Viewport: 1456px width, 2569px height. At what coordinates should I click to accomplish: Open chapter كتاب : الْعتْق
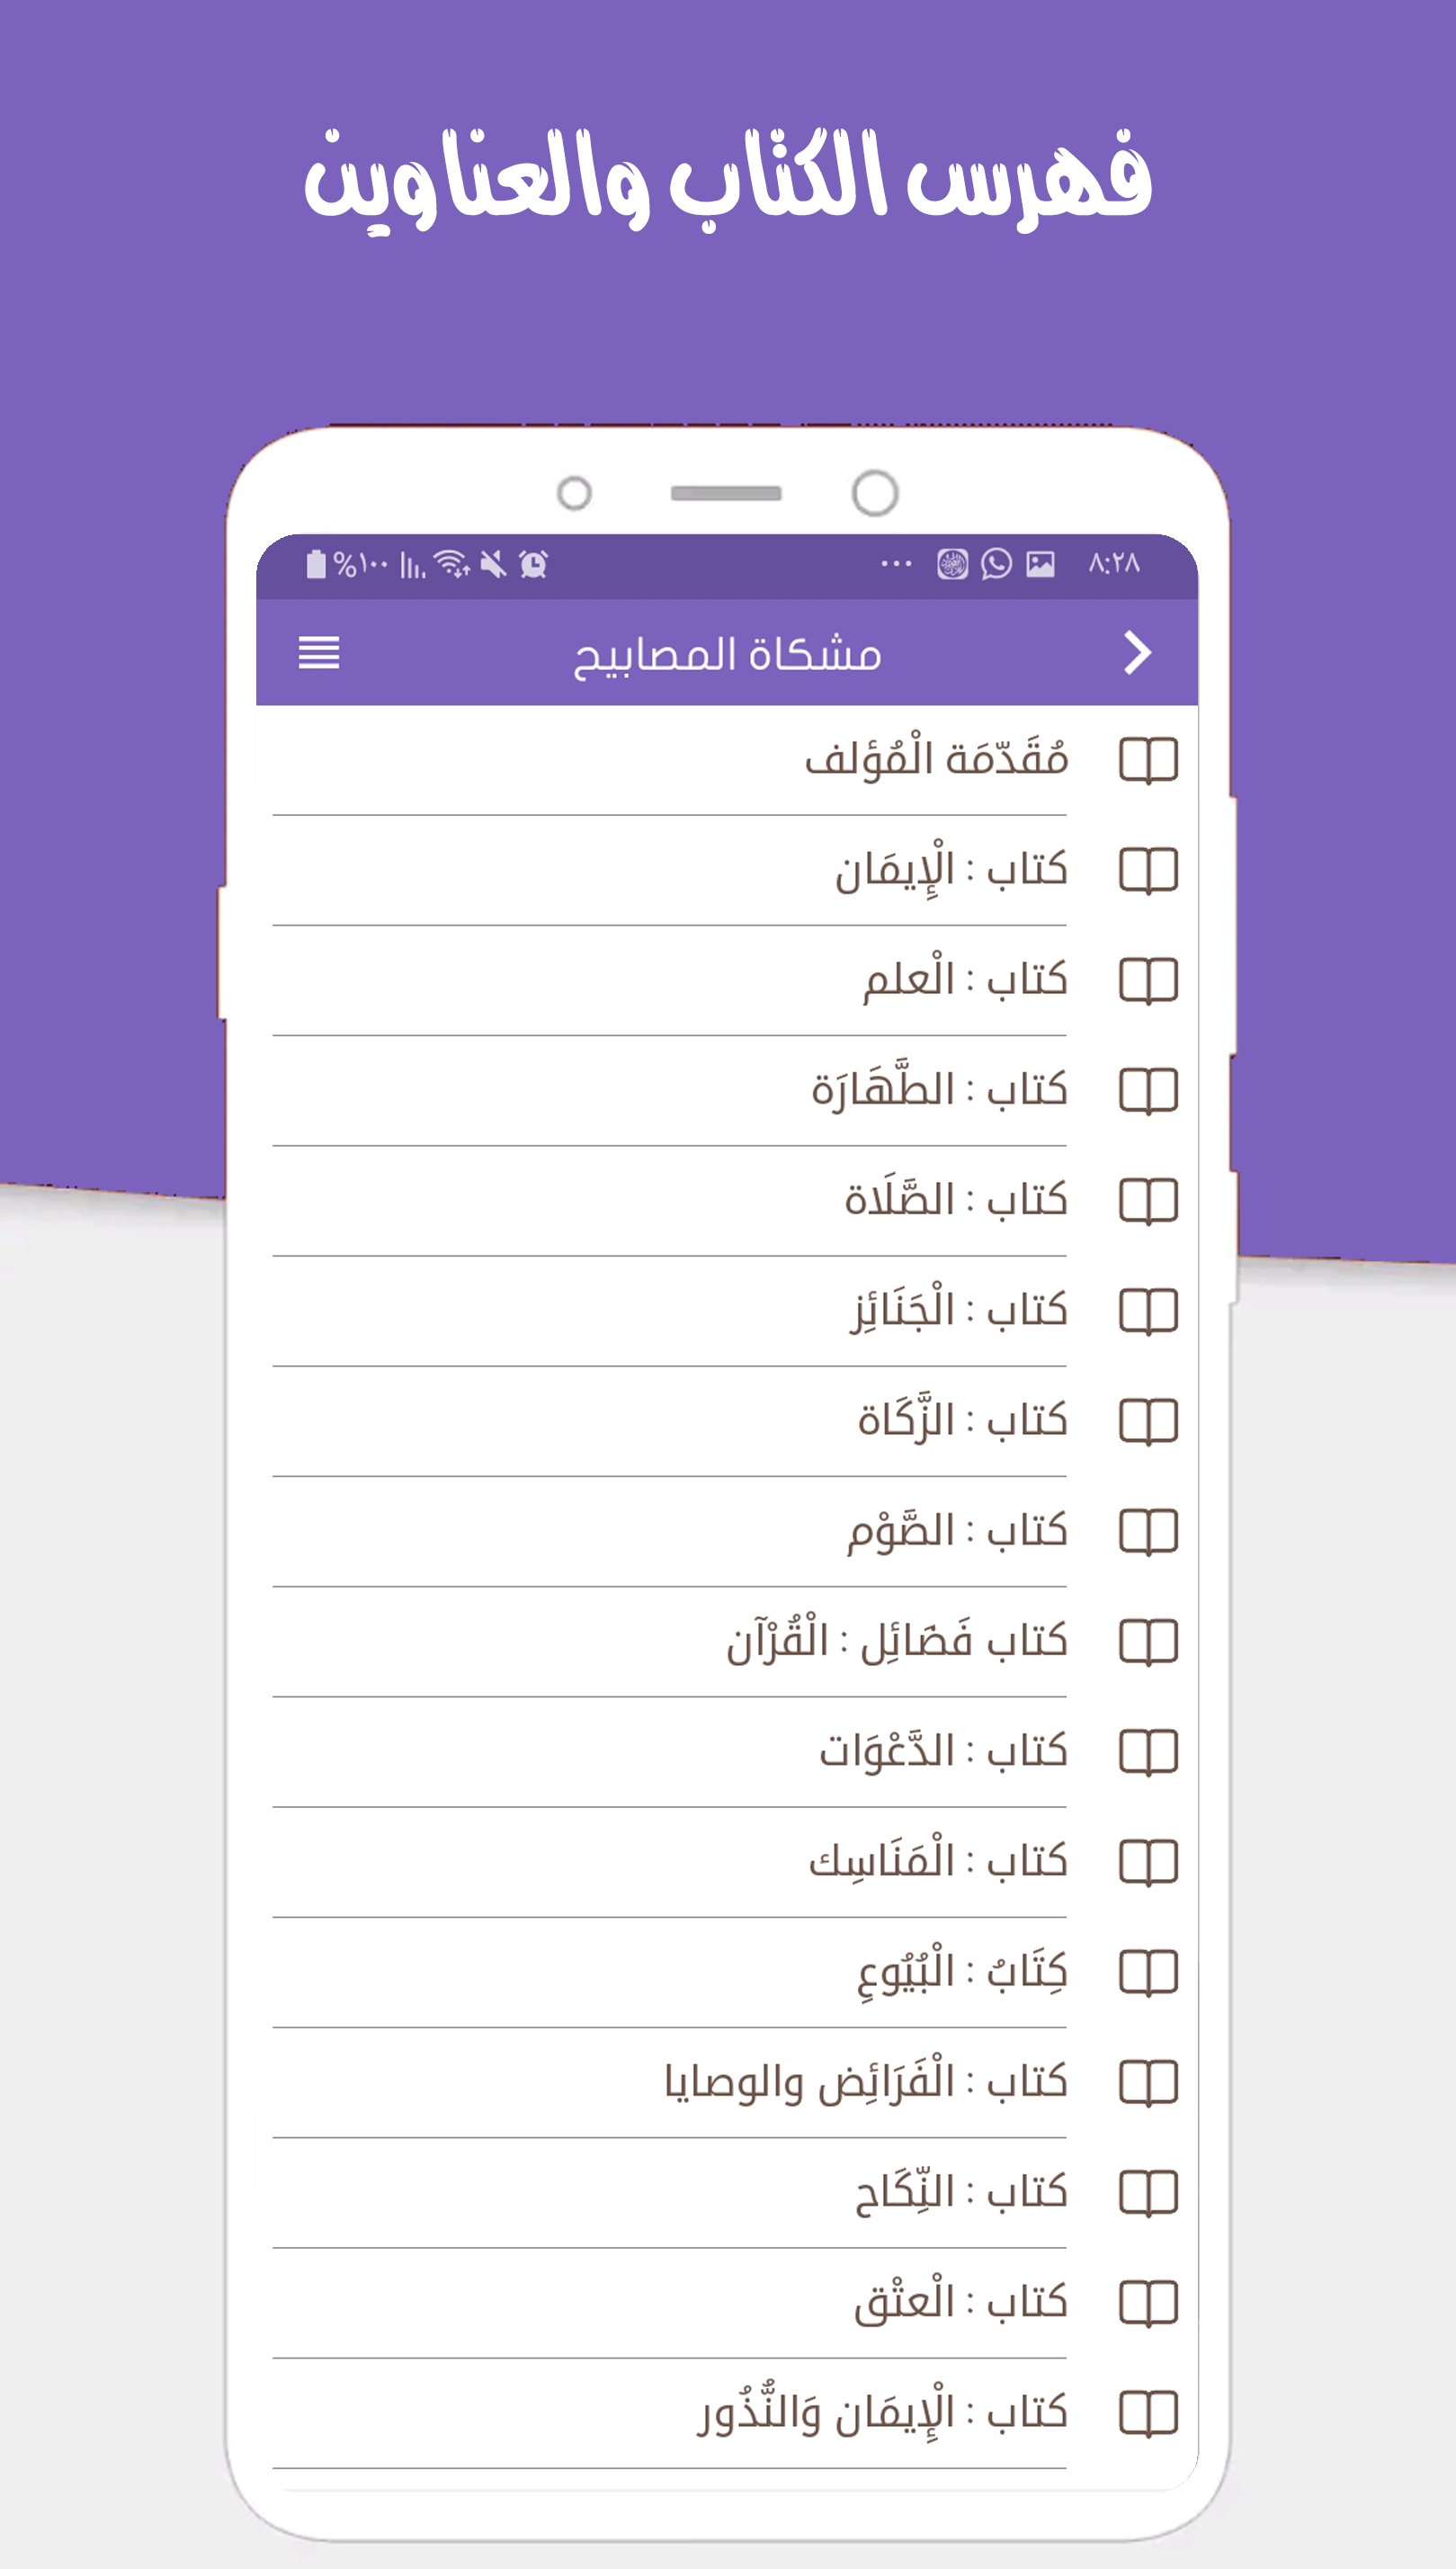click(x=960, y=2302)
